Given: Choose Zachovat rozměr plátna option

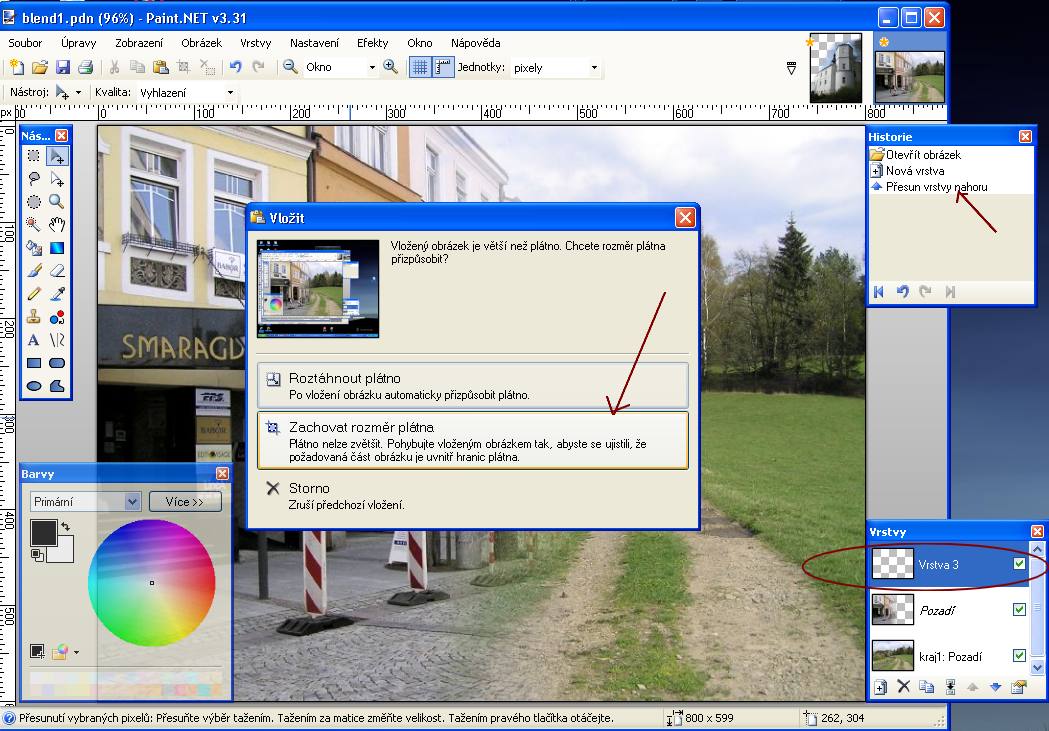Looking at the screenshot, I should [472, 440].
